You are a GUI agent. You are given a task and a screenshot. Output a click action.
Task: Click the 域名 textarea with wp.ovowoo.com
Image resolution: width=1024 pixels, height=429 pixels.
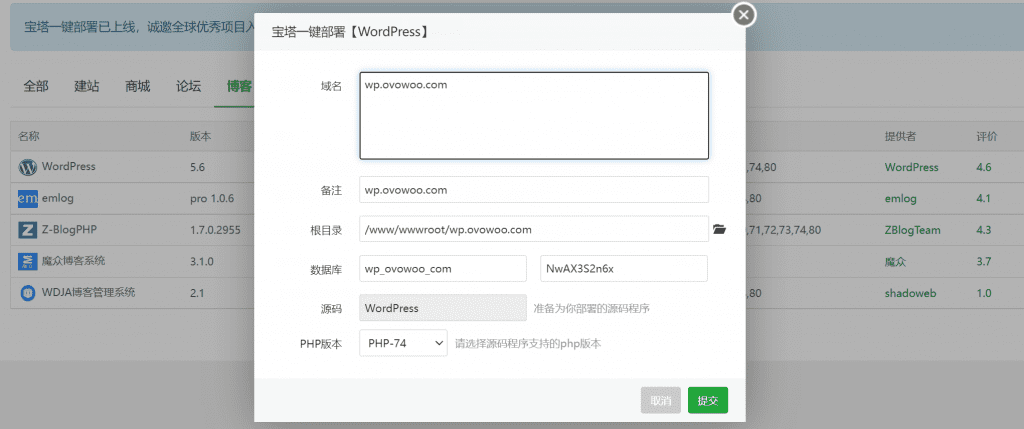[x=534, y=115]
